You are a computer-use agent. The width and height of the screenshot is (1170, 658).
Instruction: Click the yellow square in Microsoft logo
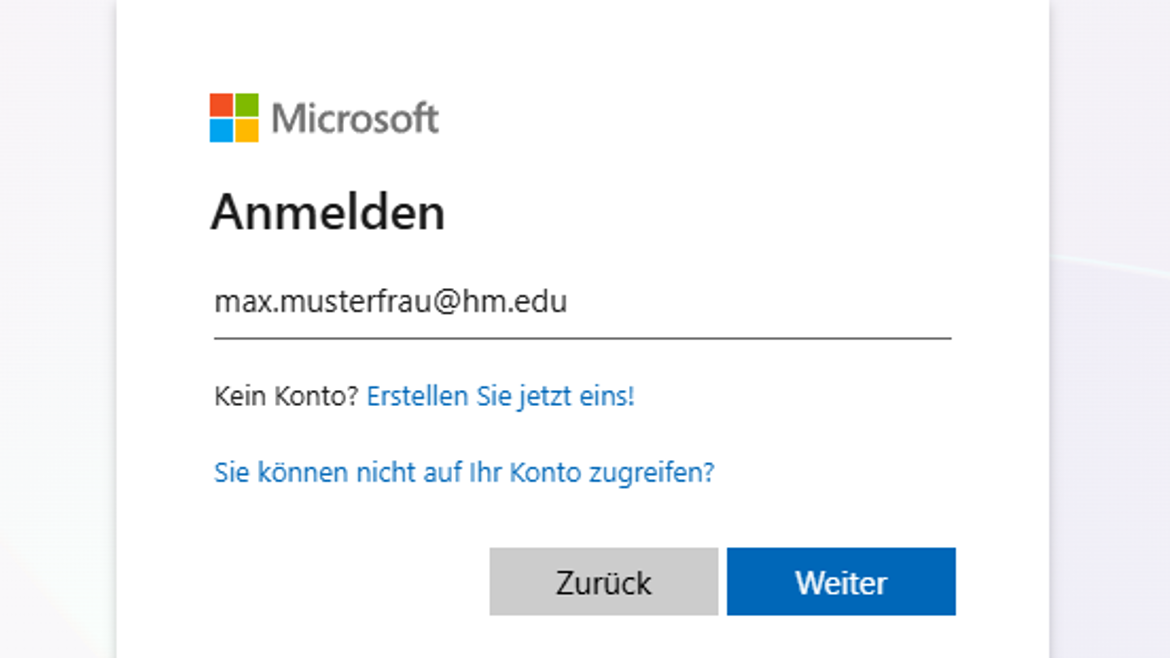pos(247,131)
